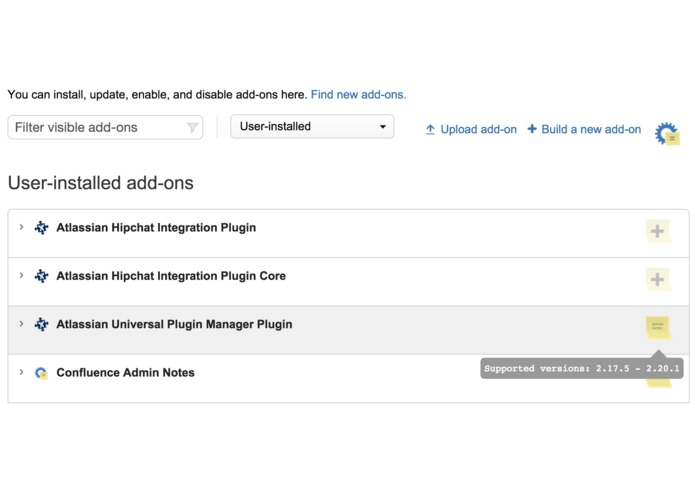
Task: Click the upload arrow icon
Action: (430, 129)
